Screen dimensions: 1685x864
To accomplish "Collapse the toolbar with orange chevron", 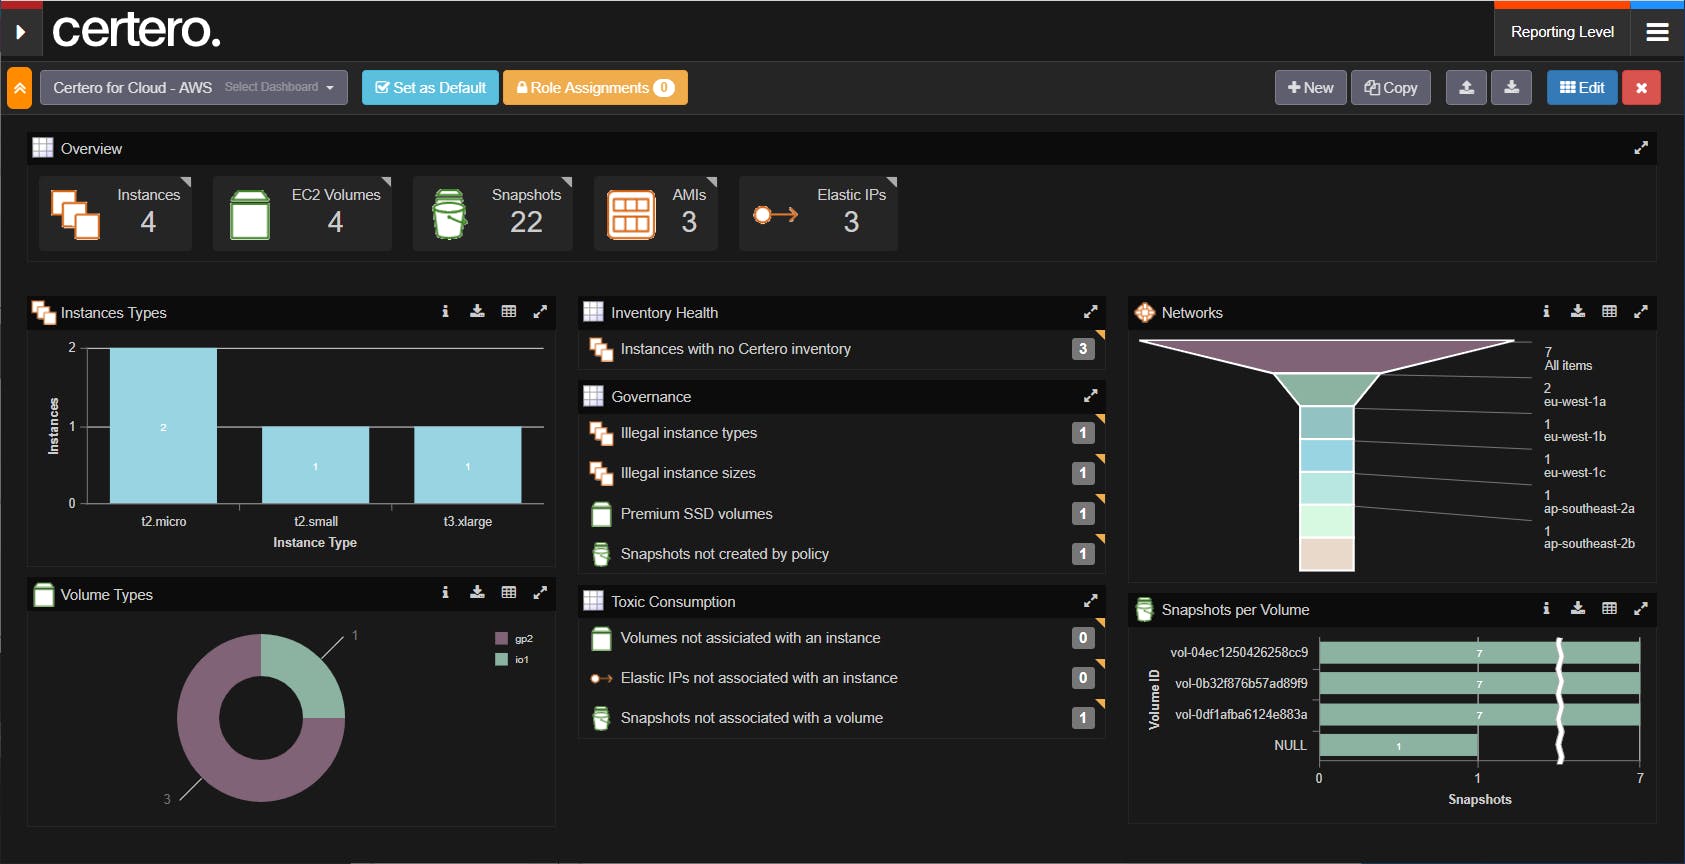I will click(x=19, y=88).
